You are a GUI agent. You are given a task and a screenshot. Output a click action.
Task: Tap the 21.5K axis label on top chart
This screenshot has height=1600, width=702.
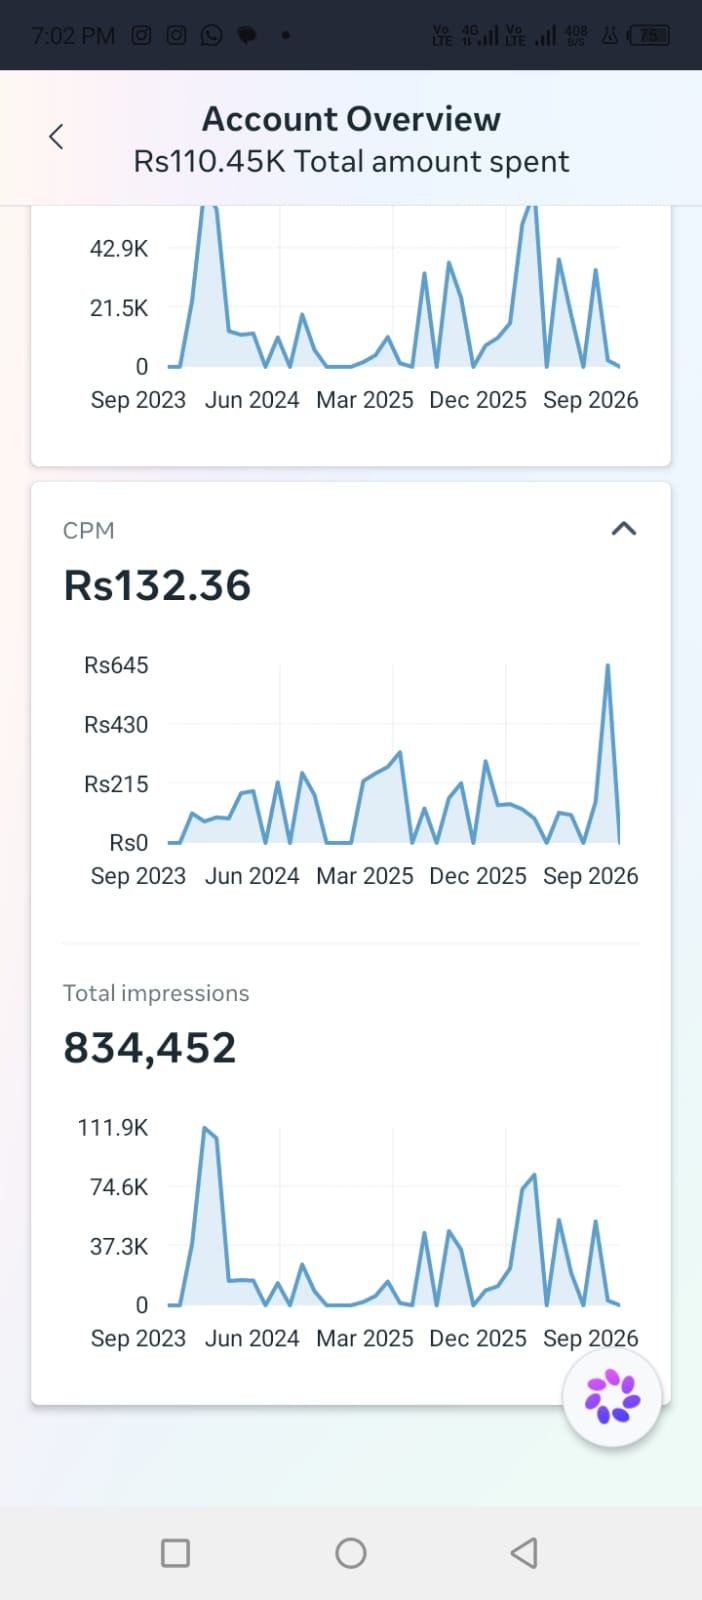[119, 308]
